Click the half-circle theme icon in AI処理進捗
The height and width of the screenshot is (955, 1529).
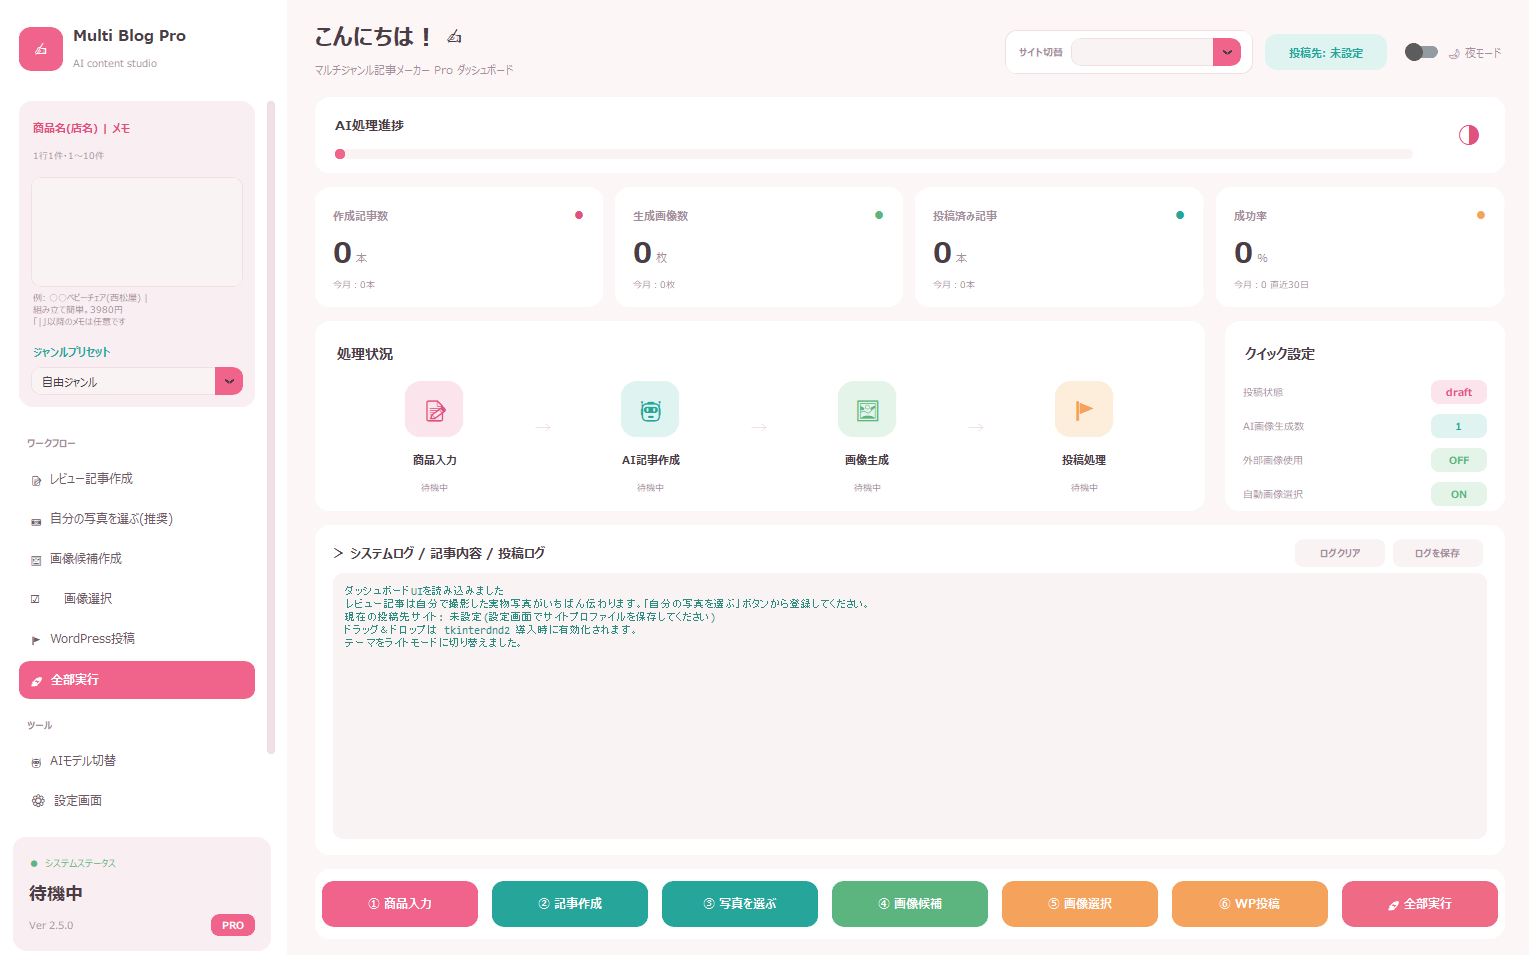tap(1468, 135)
